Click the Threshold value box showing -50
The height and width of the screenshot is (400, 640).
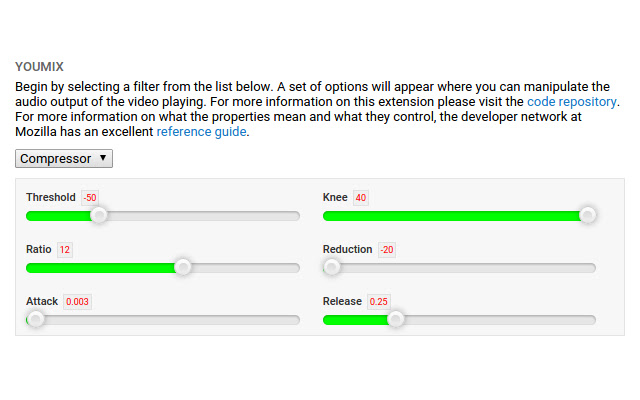pos(90,198)
